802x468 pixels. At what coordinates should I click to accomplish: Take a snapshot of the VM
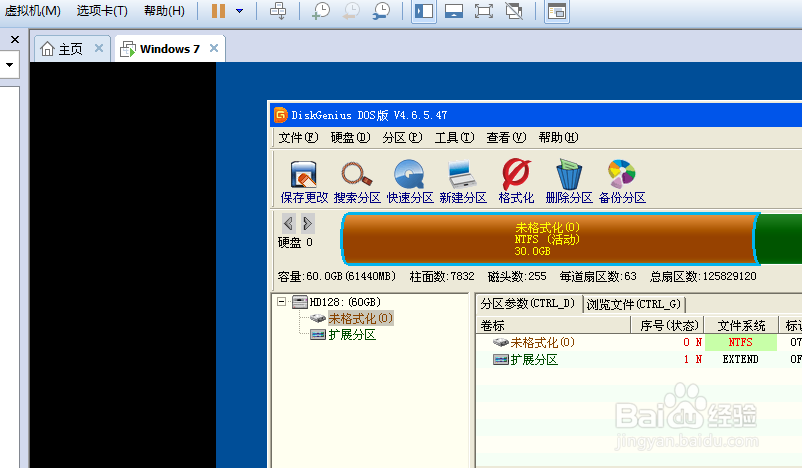coord(321,11)
